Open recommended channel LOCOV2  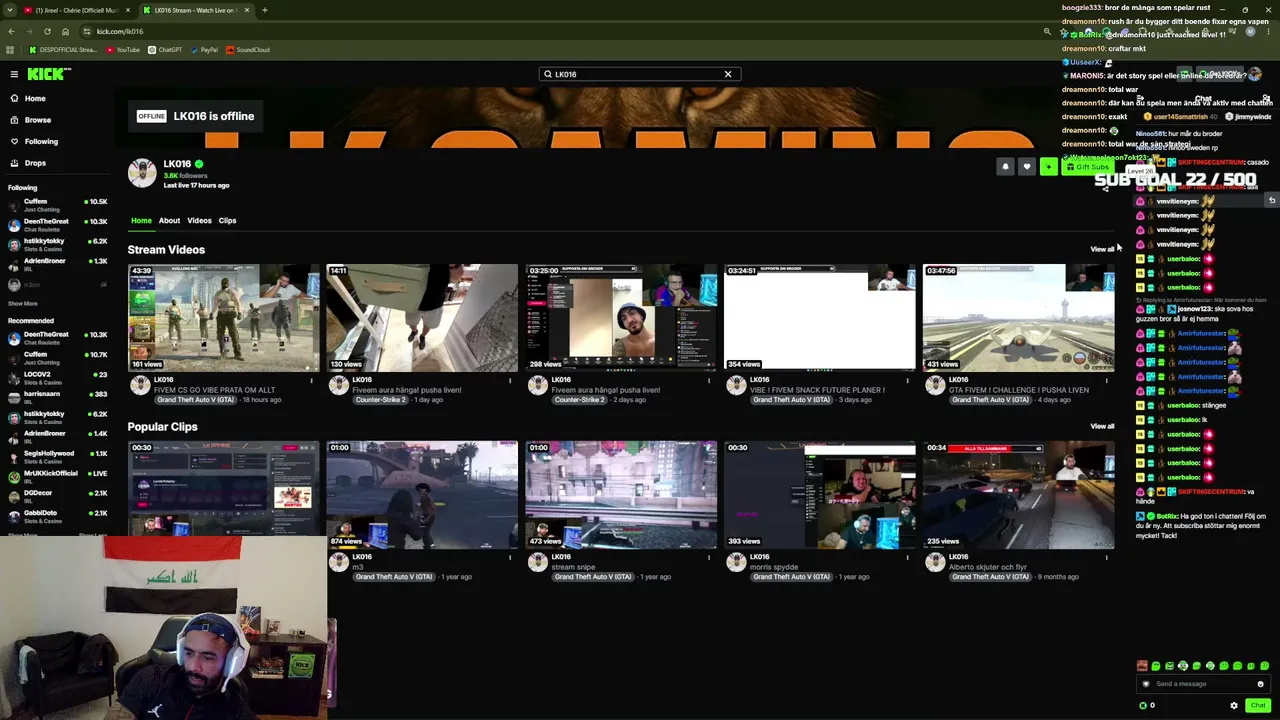(x=58, y=377)
